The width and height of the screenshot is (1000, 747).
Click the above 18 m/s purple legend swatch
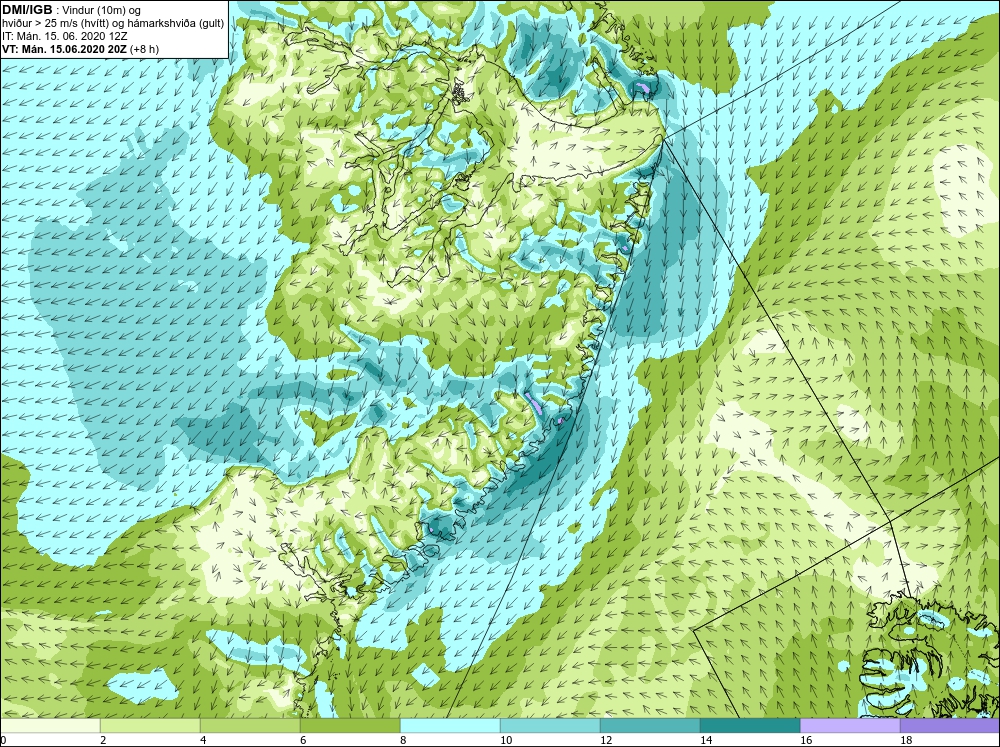click(950, 726)
